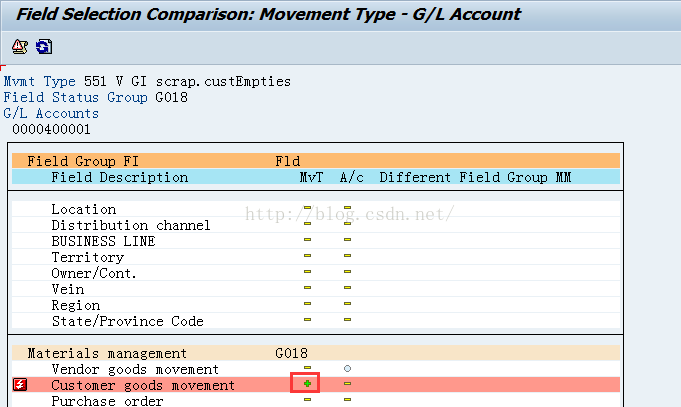Click MvT minus sign for Location
The height and width of the screenshot is (407, 681).
tap(307, 208)
